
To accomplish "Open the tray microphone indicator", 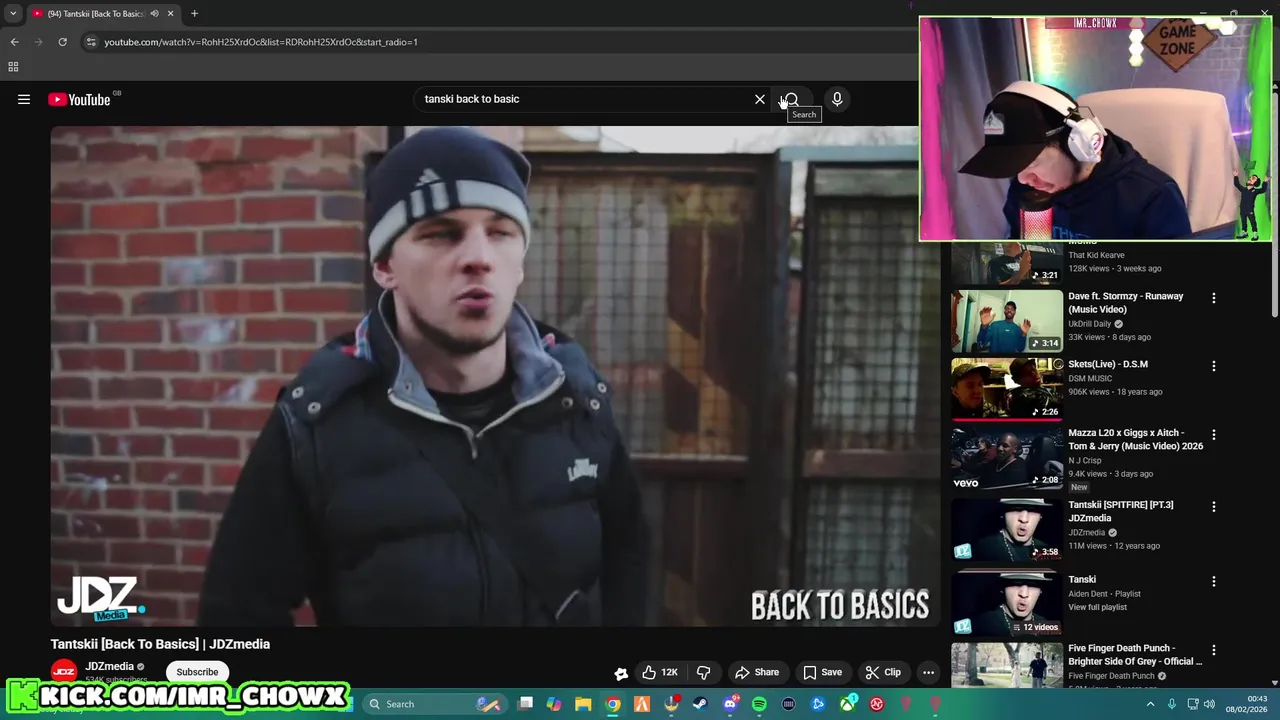I will 1172,704.
